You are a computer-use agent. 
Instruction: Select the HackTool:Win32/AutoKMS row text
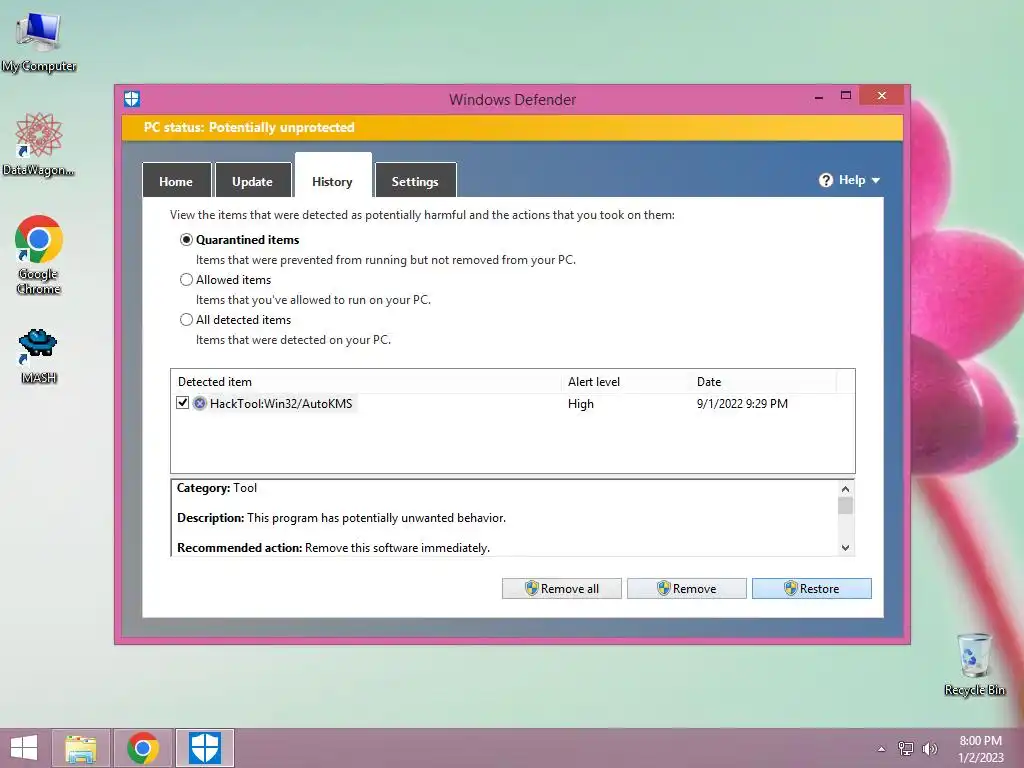point(281,404)
